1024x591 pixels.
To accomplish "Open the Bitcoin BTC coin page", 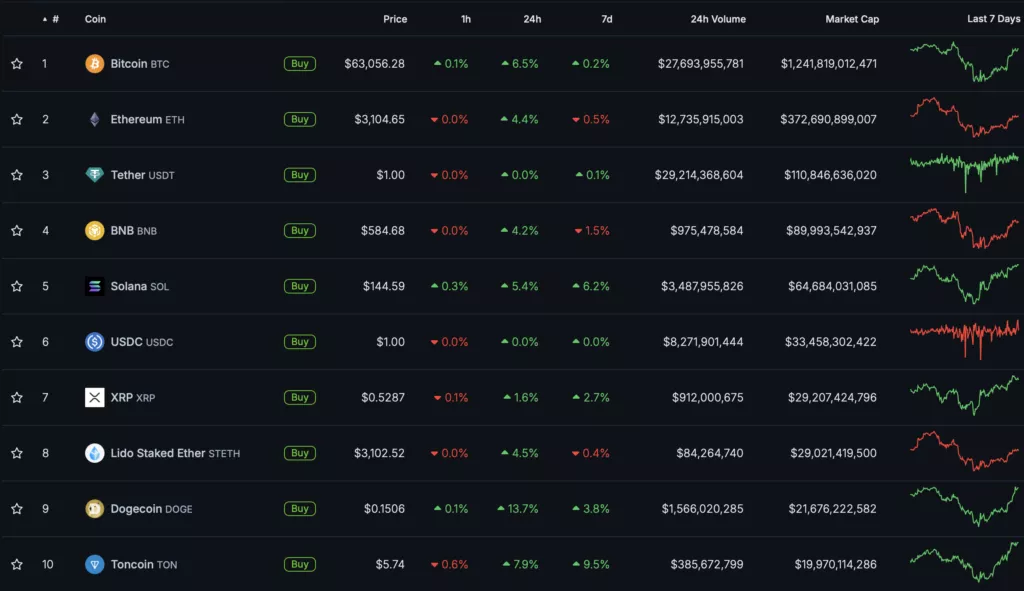I will tap(140, 63).
